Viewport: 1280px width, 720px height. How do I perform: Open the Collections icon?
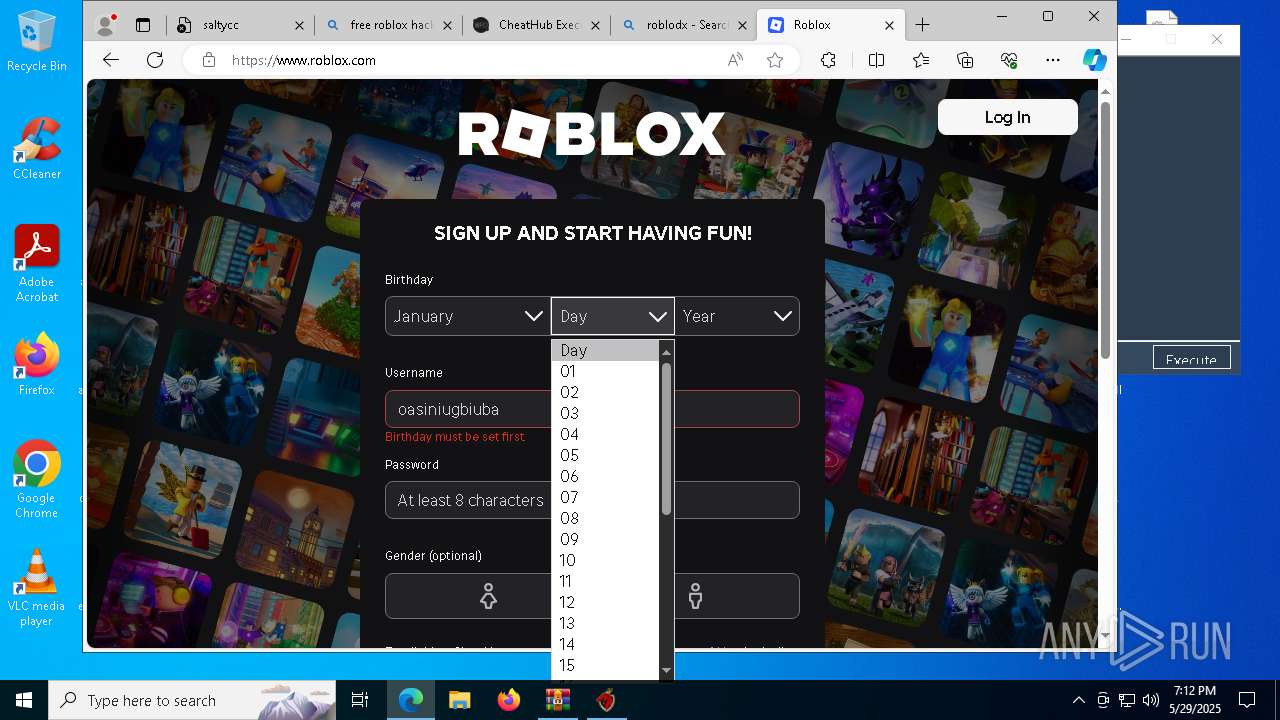(x=965, y=60)
